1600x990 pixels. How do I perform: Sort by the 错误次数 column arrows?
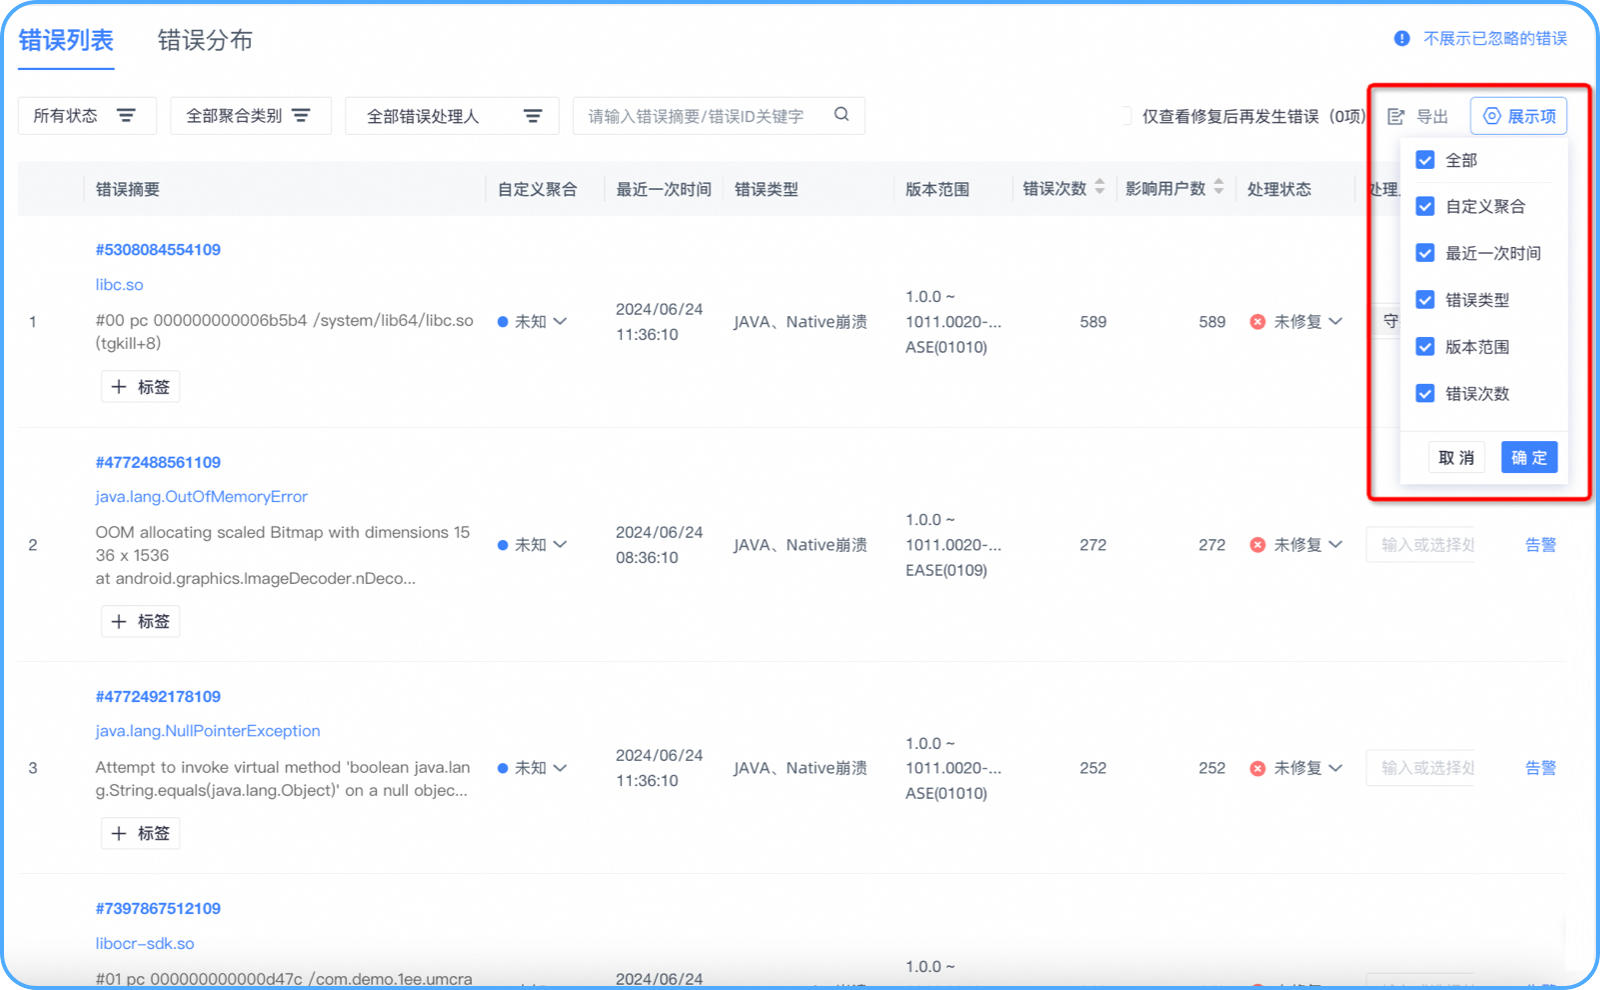pos(1100,187)
